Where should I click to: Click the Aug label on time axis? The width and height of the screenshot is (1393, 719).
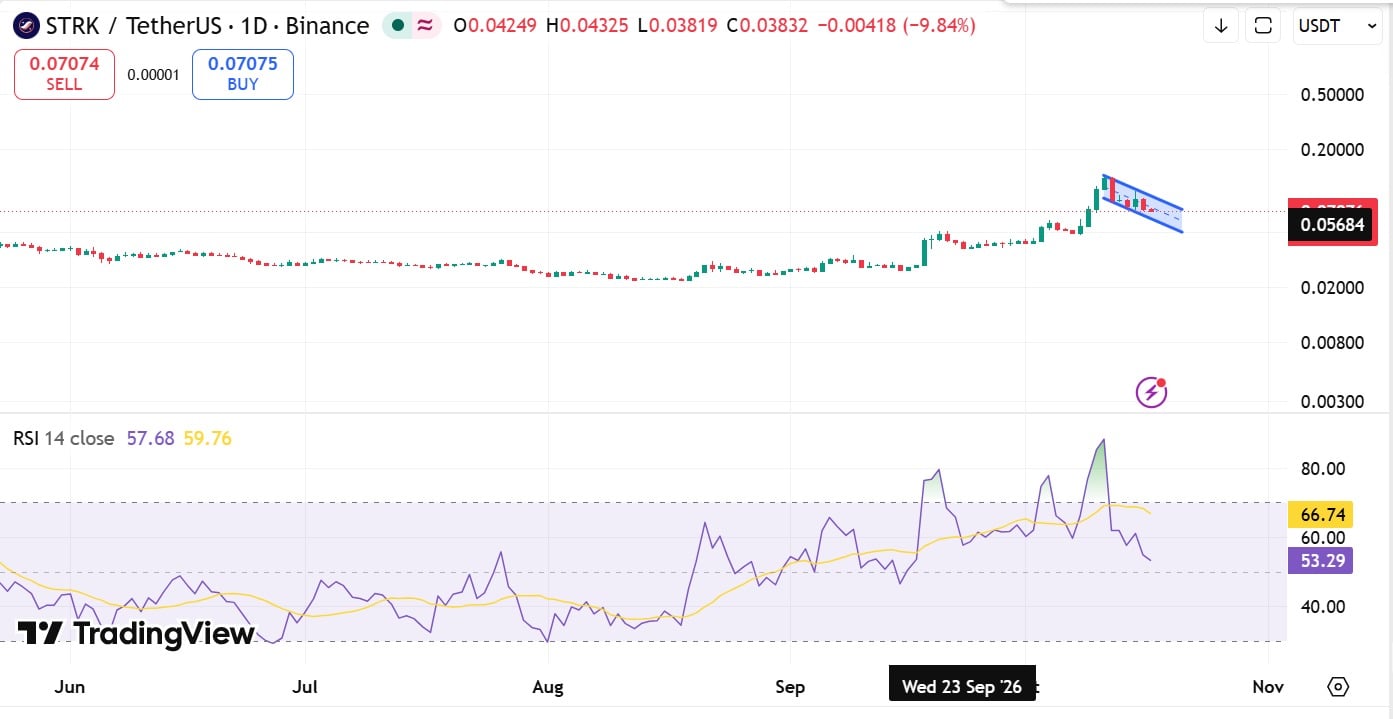548,687
